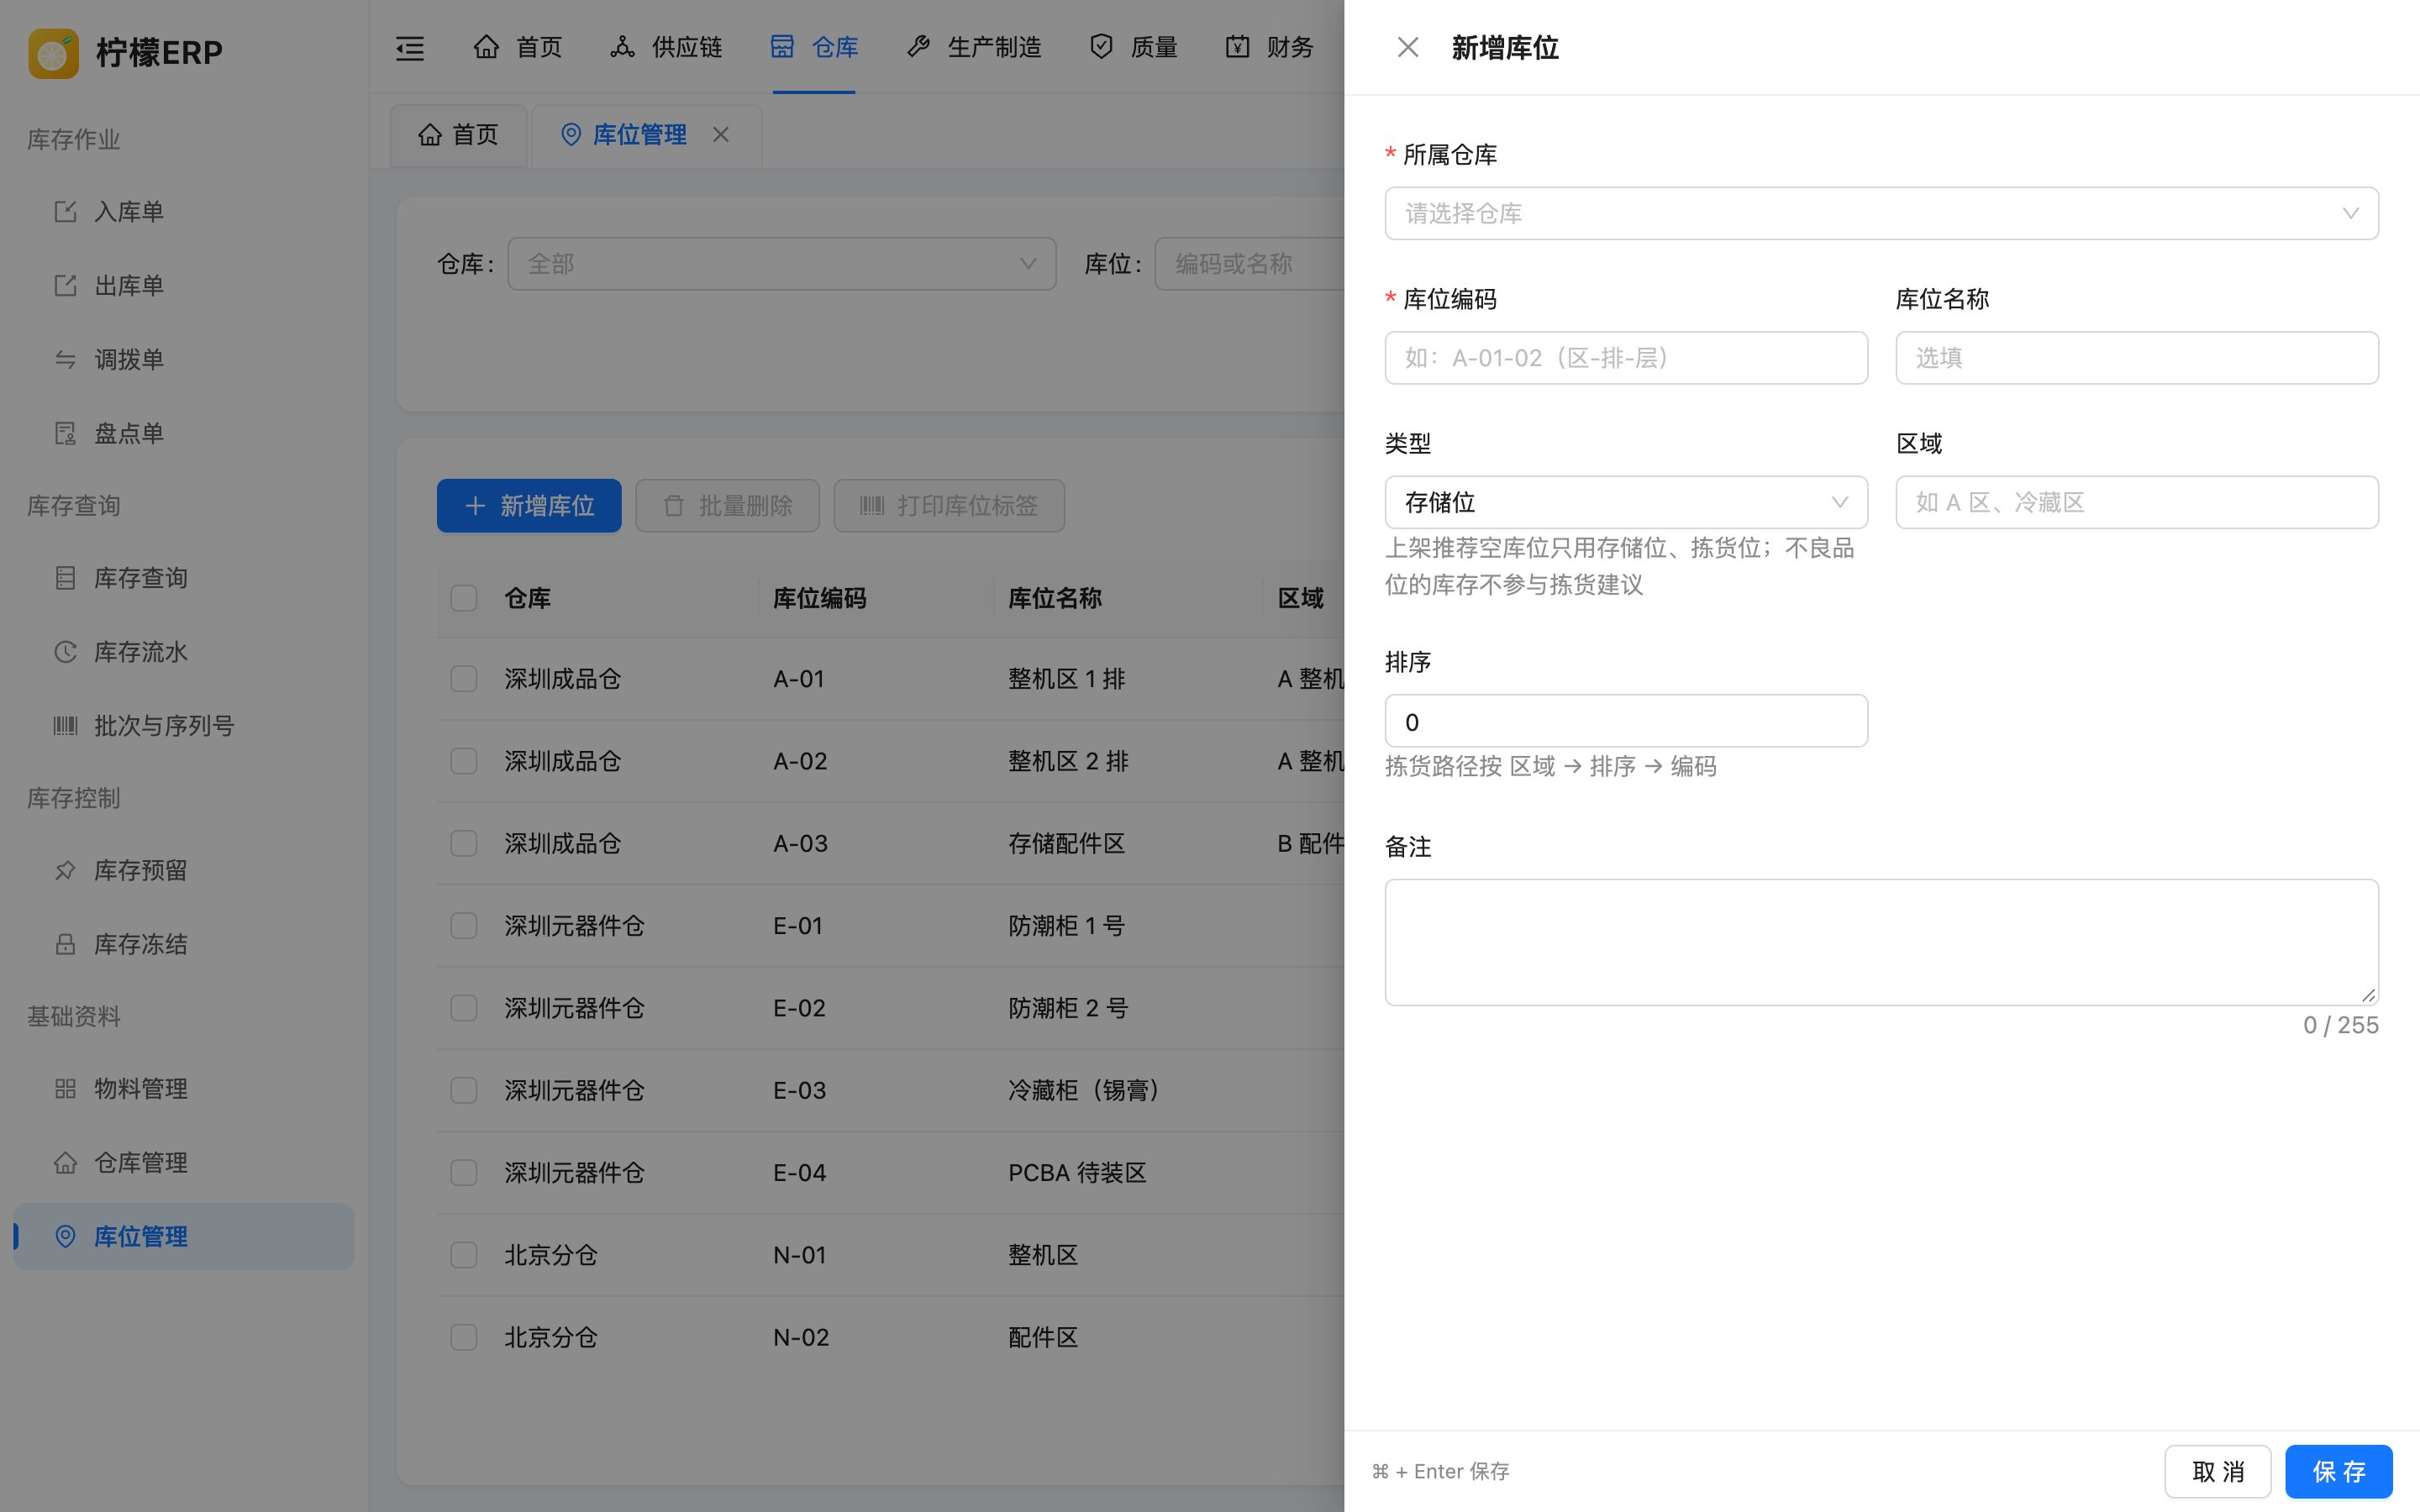Open 库存流水 in the sidebar
2420x1512 pixels.
pyautogui.click(x=184, y=652)
